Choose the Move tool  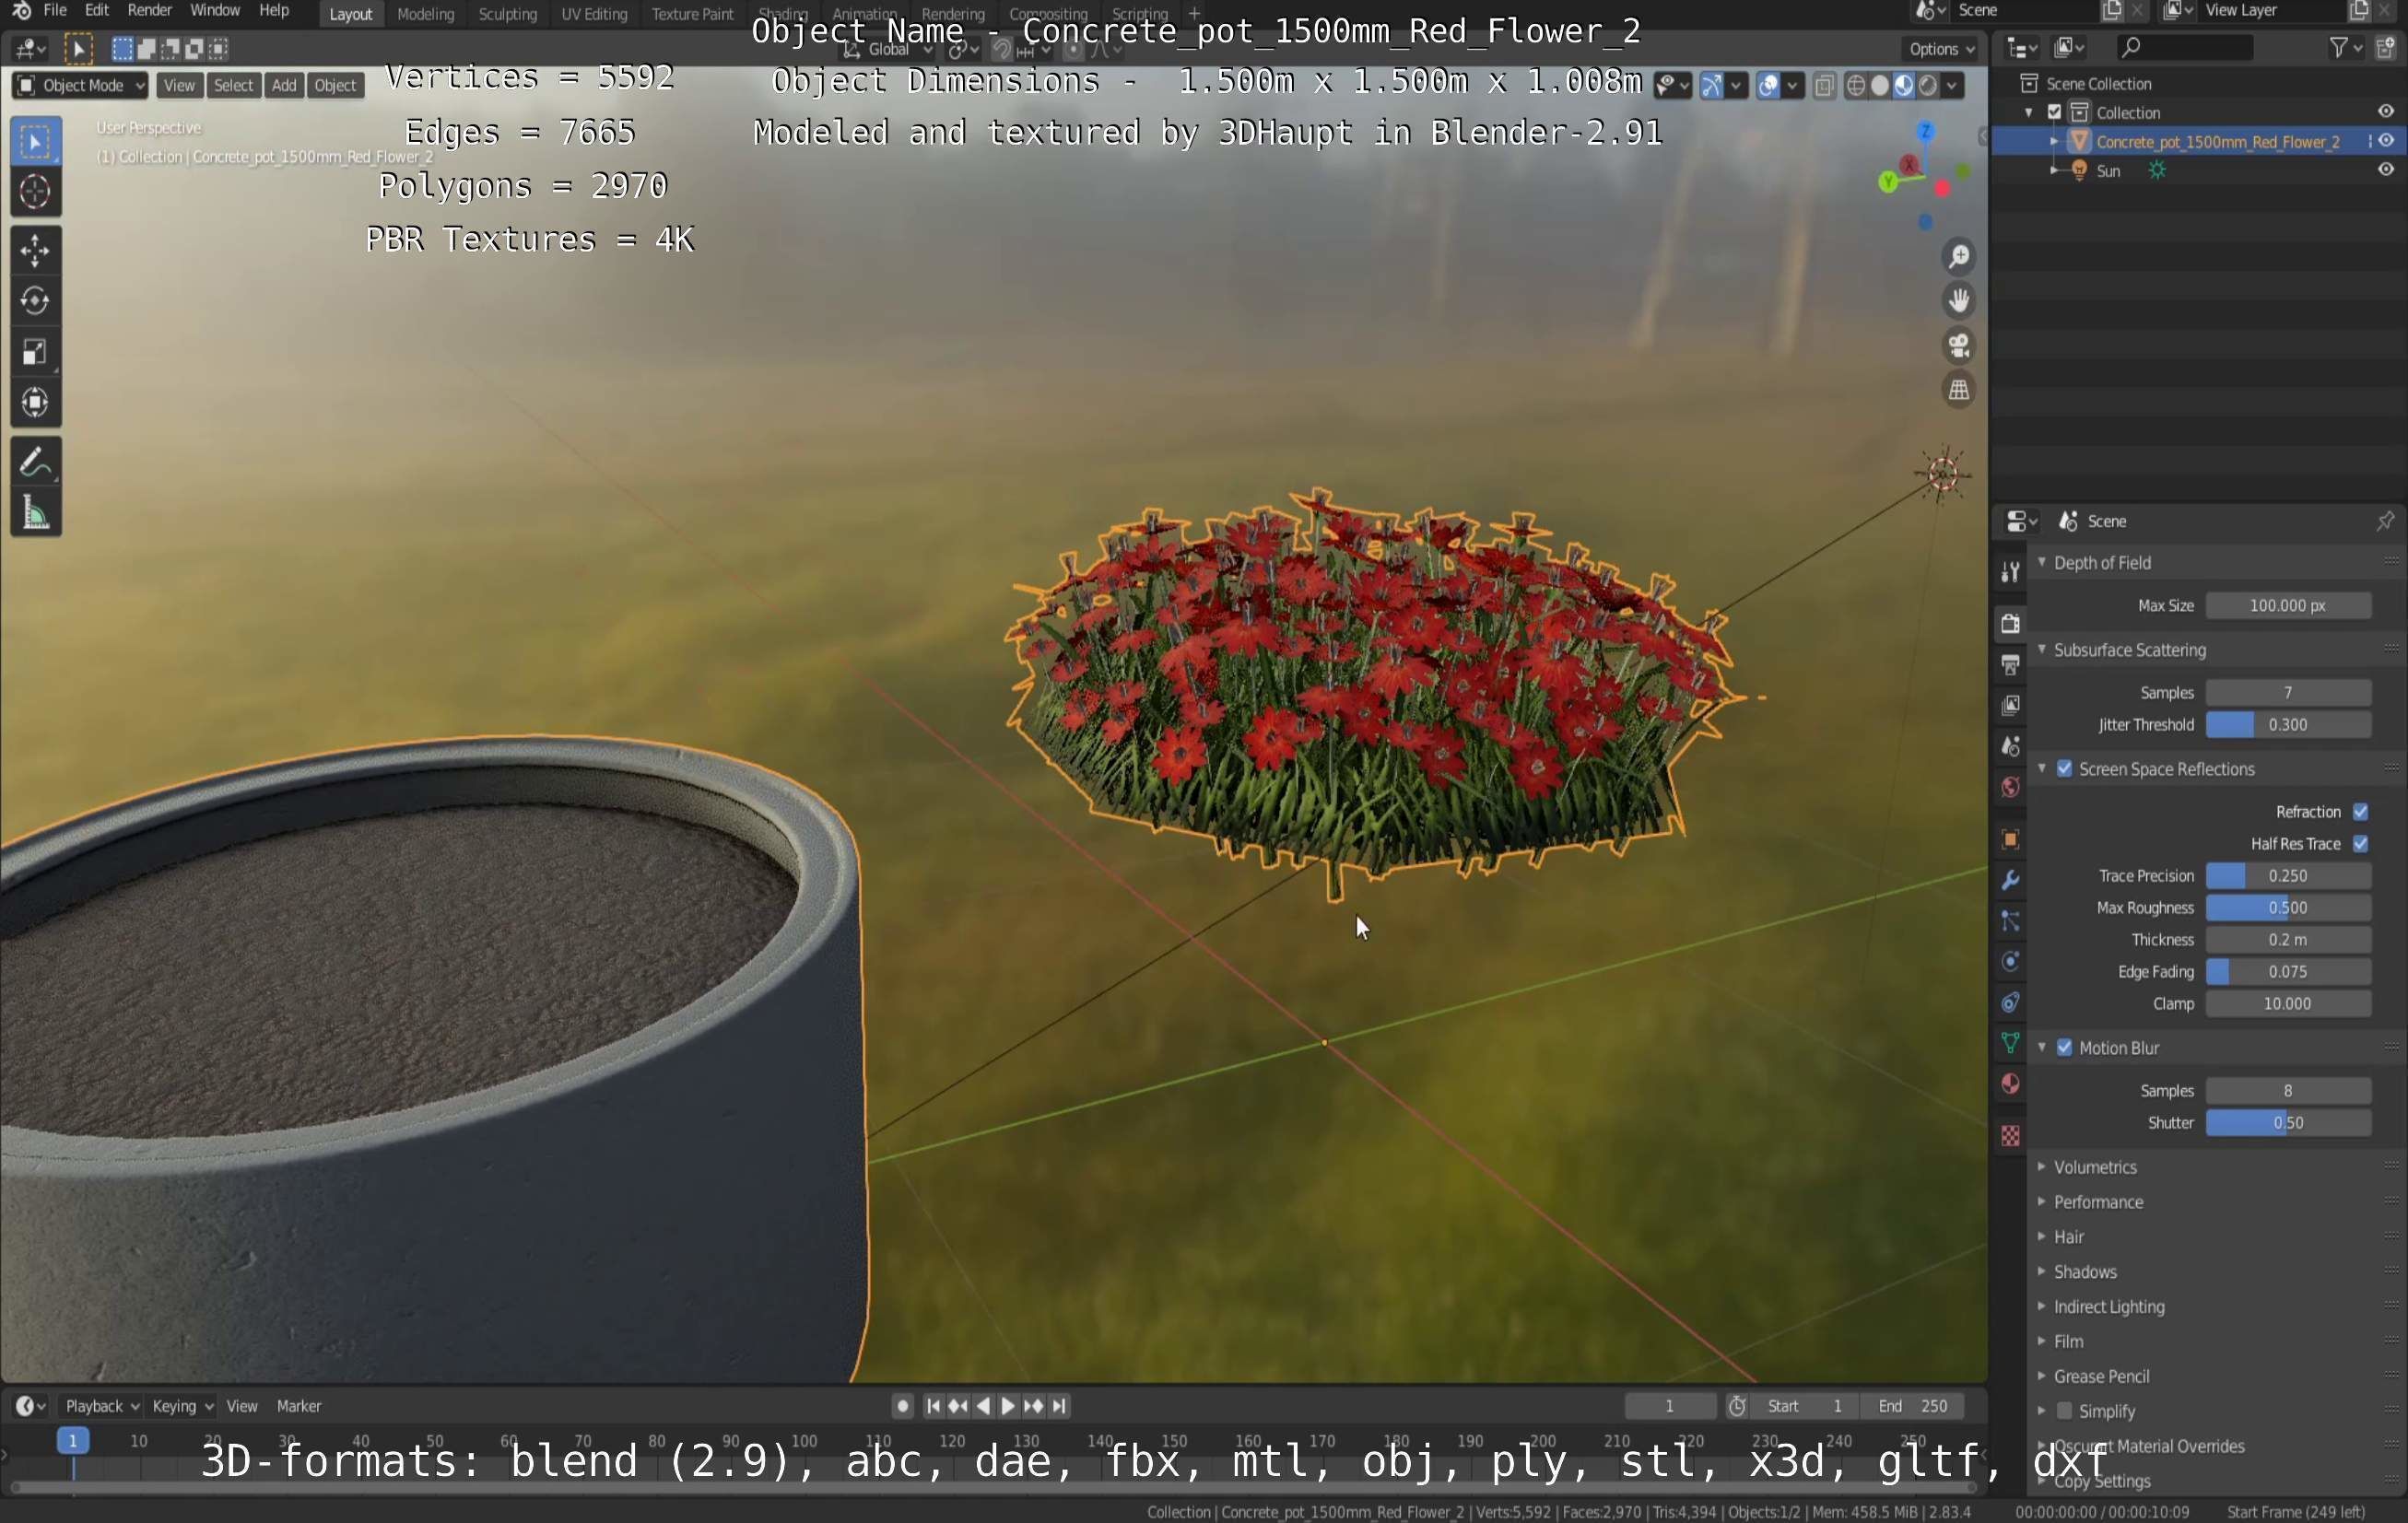tap(35, 250)
